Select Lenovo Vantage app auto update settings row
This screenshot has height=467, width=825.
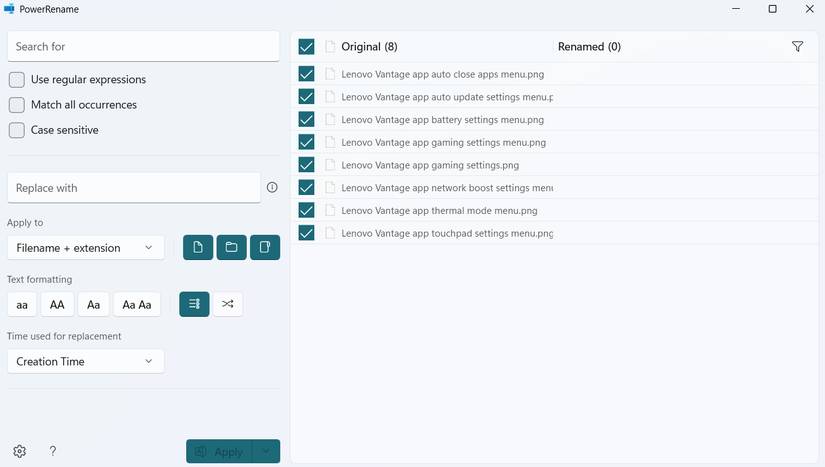(x=447, y=97)
